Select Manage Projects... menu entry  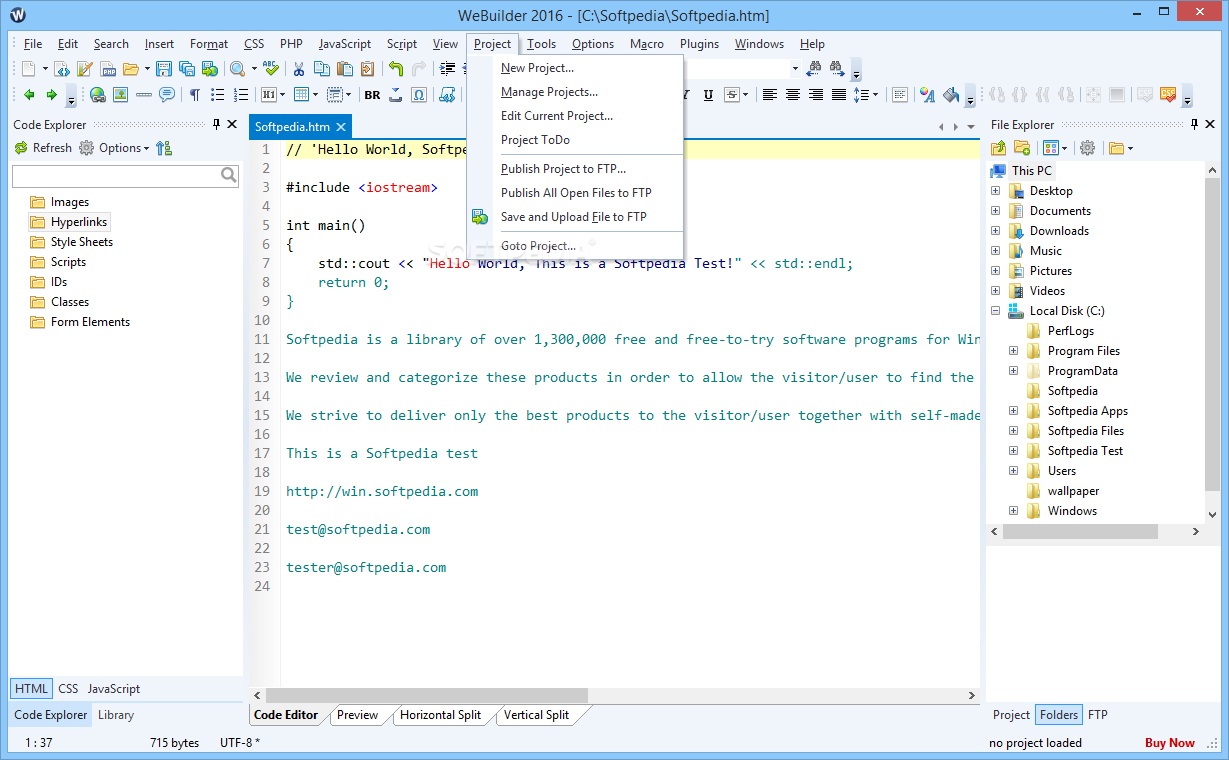point(575,92)
